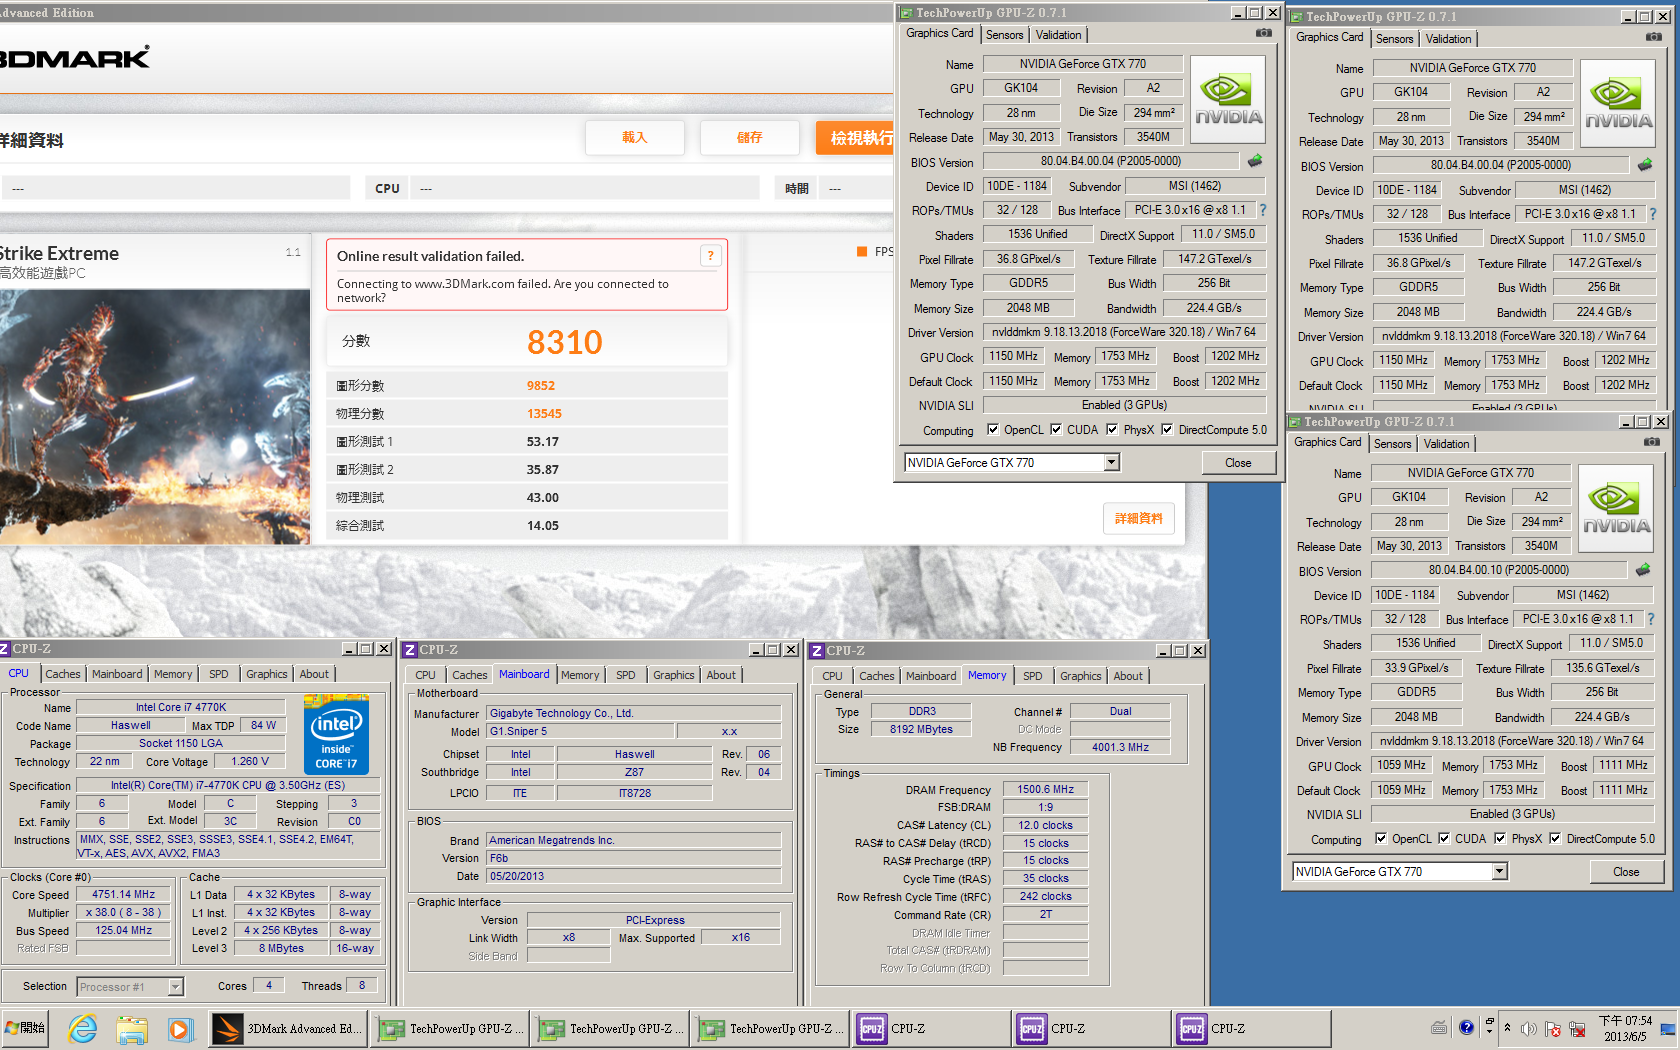1680x1050 pixels.
Task: Click bus interface question mark in bottom-right GPU-Z
Action: (x=1651, y=619)
